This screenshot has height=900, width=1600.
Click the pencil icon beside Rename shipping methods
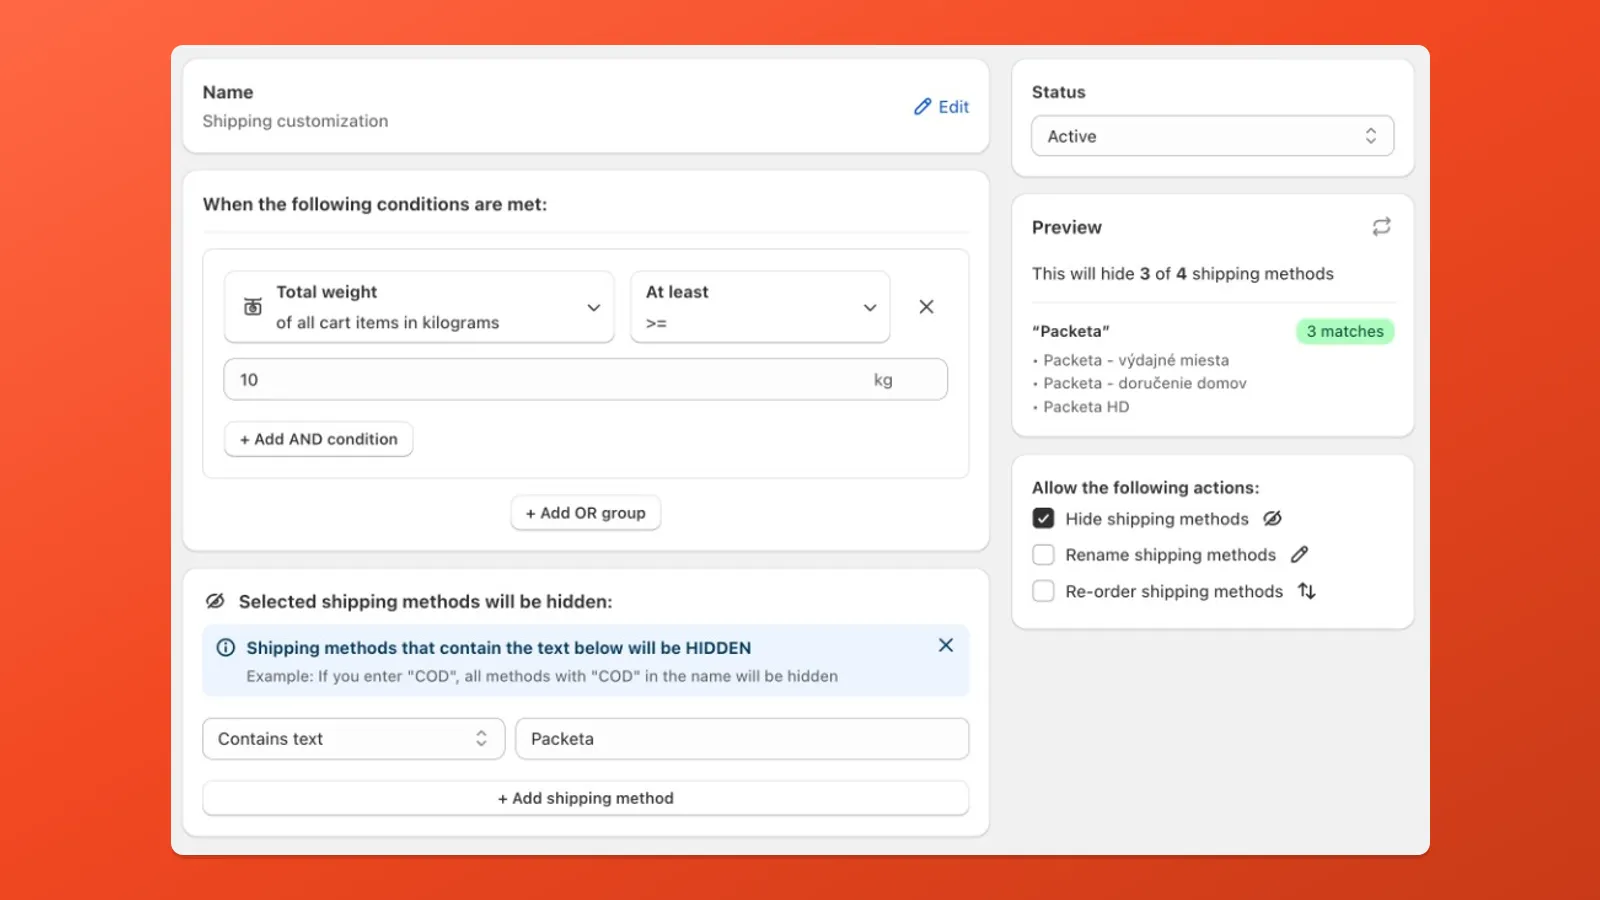pyautogui.click(x=1301, y=554)
